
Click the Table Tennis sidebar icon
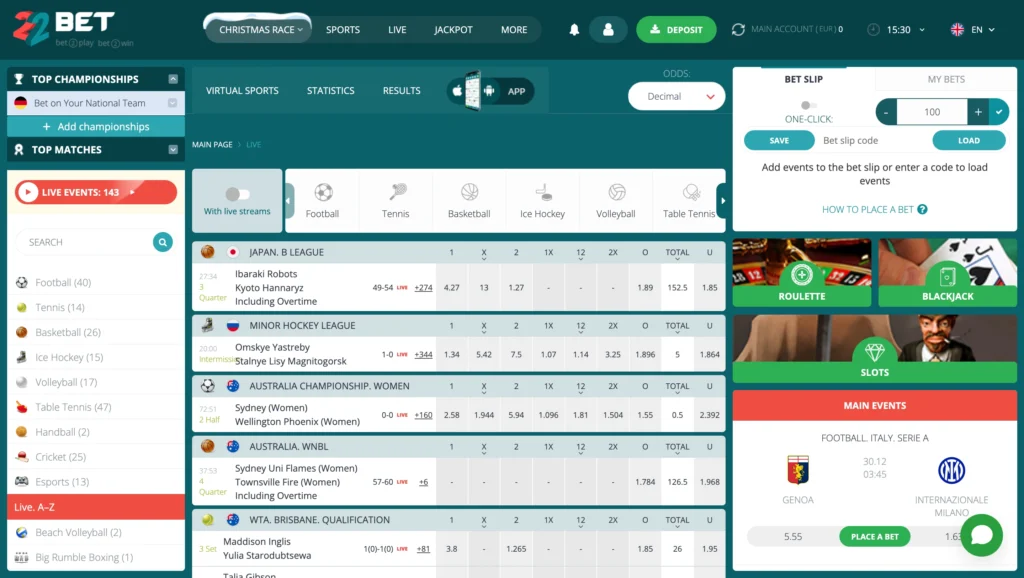point(22,407)
